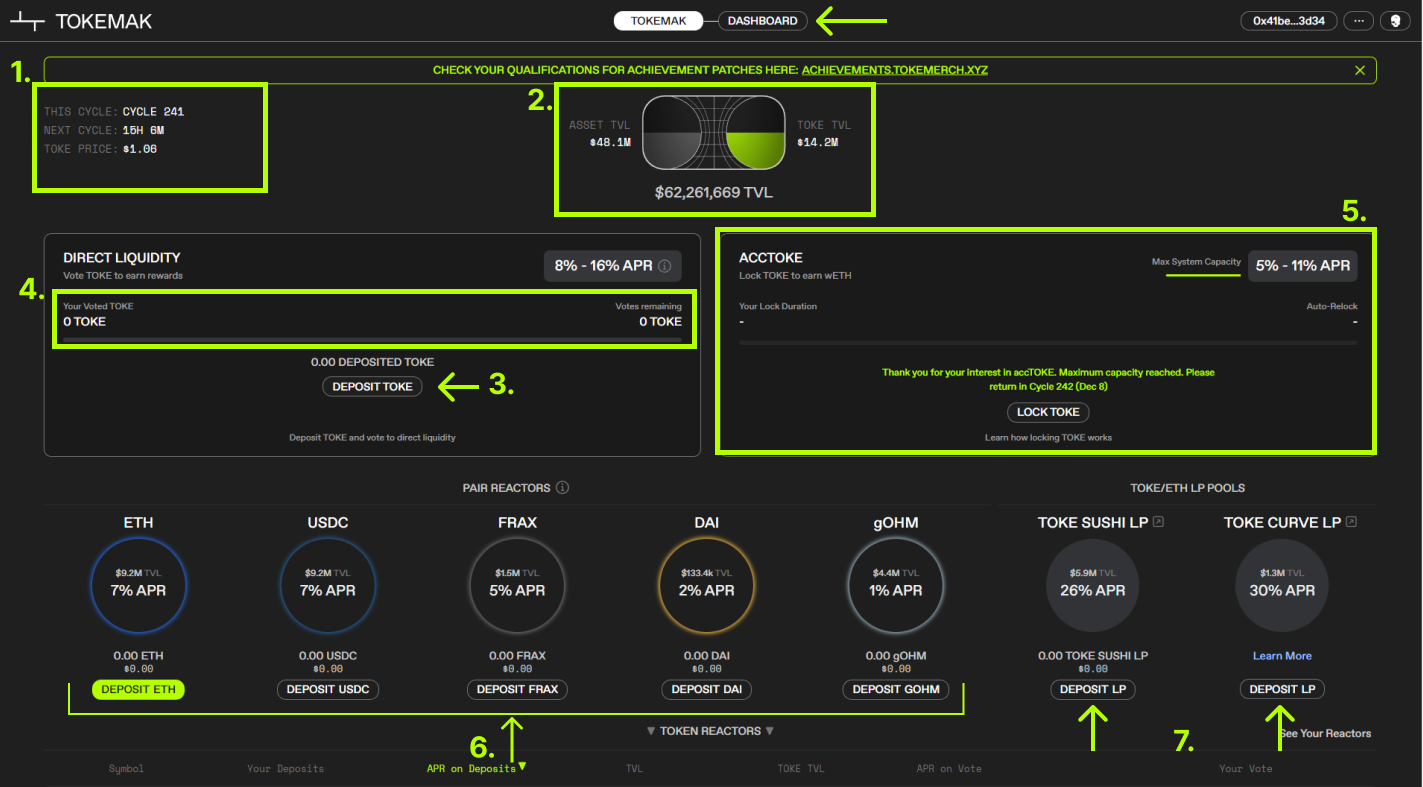Open Learn how locking TOKE works link
The height and width of the screenshot is (787, 1423).
click(1048, 437)
